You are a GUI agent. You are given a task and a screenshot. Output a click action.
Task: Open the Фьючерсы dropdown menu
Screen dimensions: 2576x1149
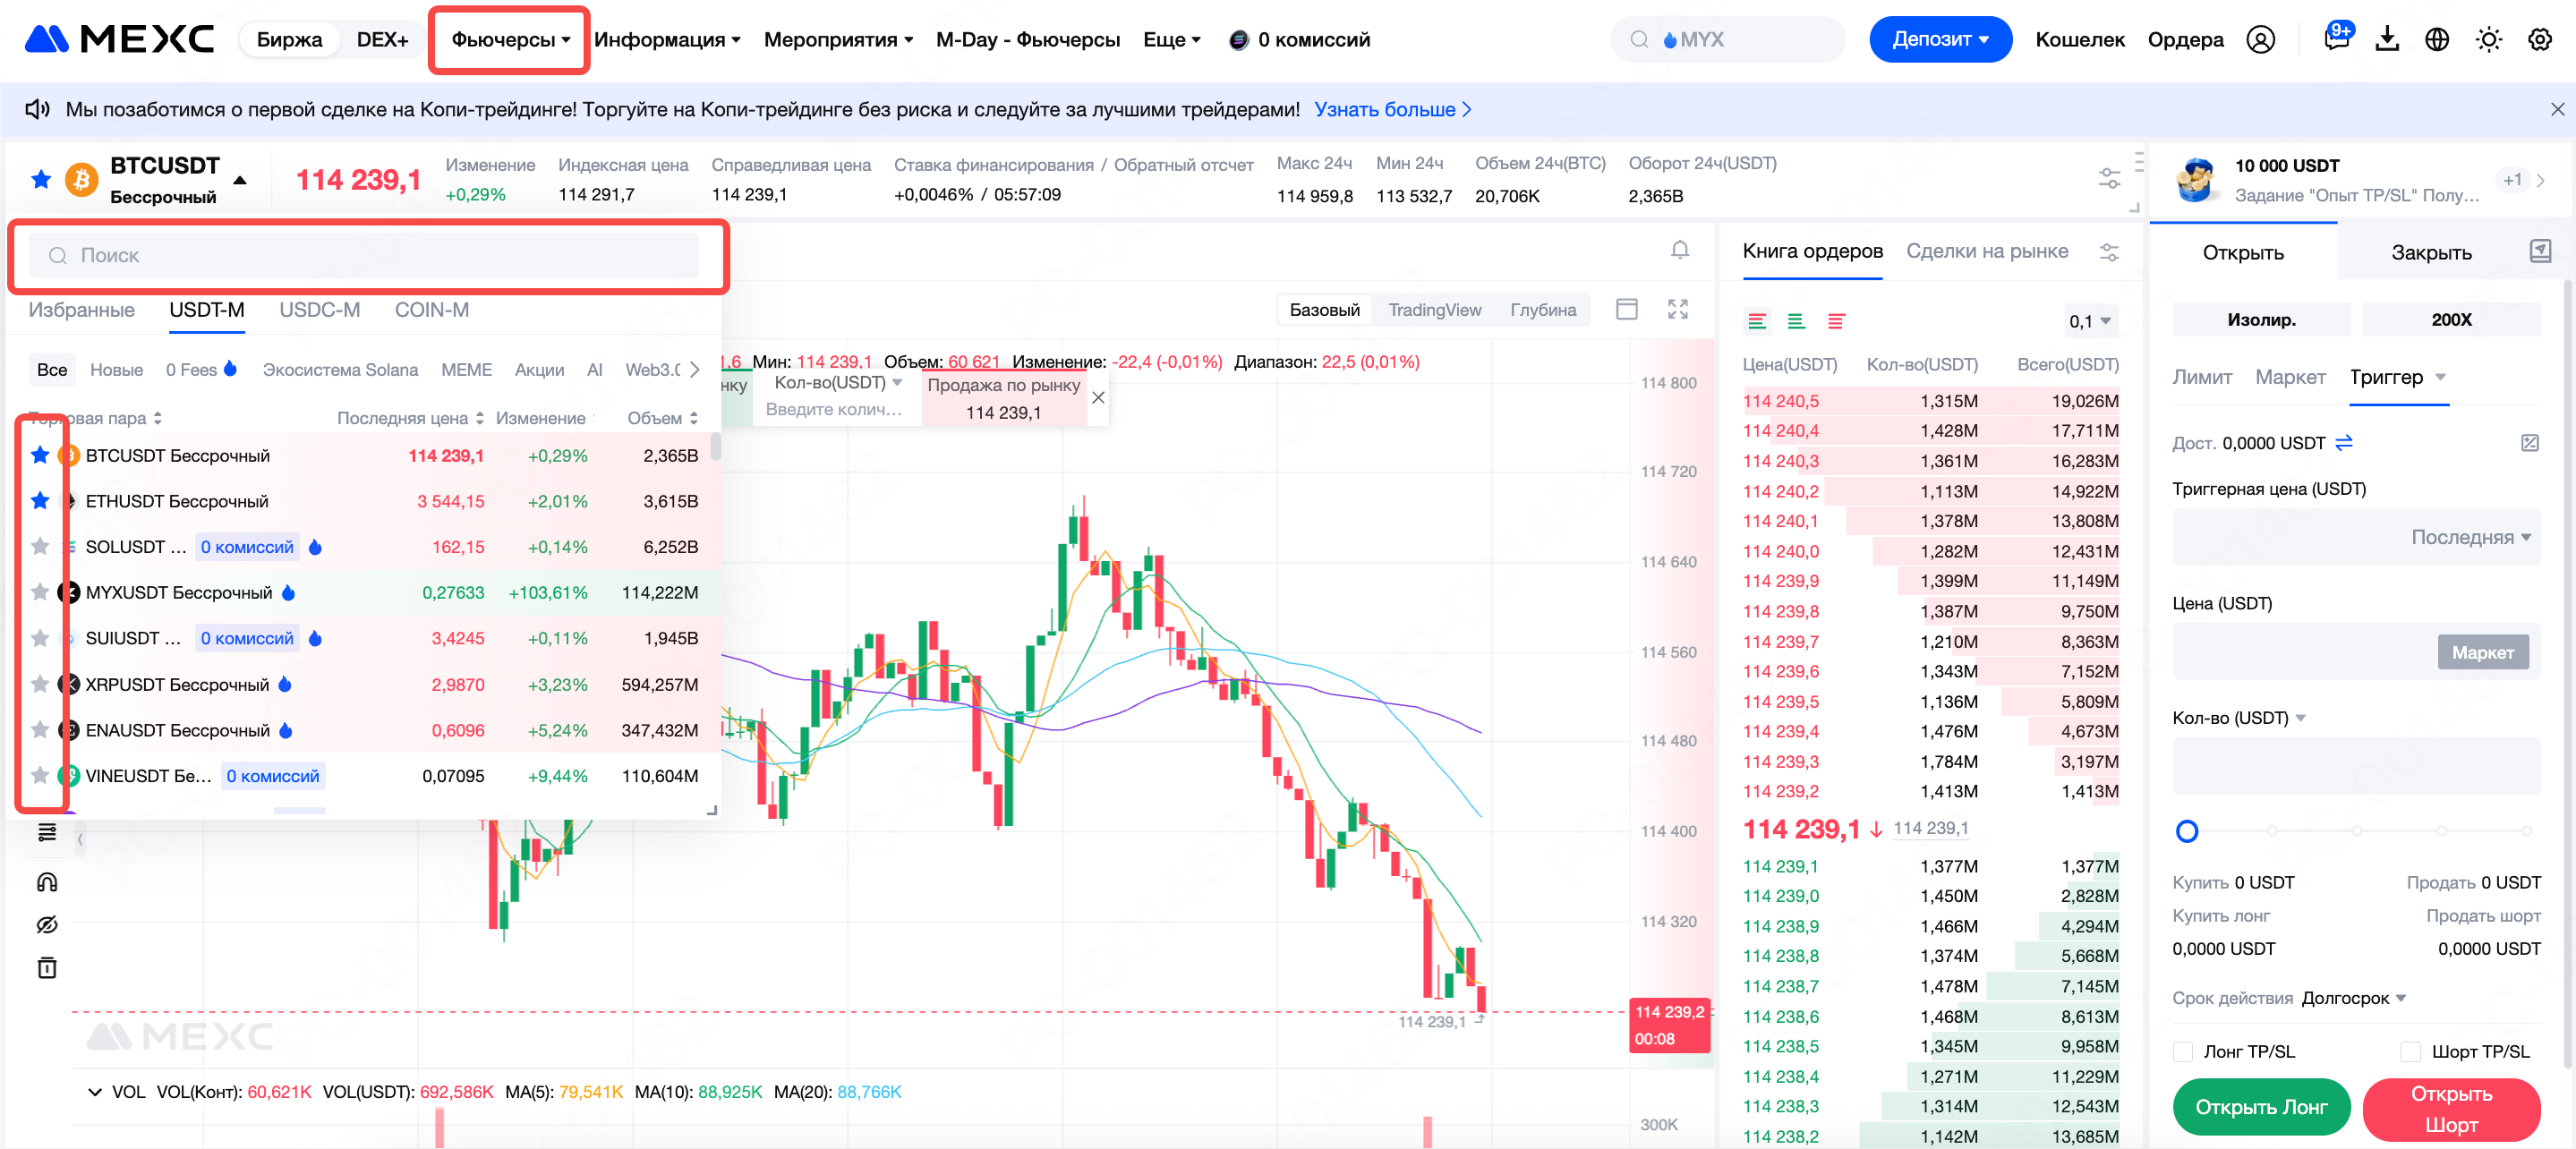(510, 39)
